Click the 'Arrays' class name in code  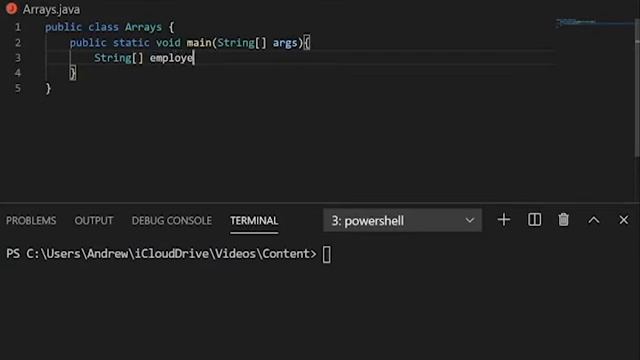pyautogui.click(x=143, y=27)
